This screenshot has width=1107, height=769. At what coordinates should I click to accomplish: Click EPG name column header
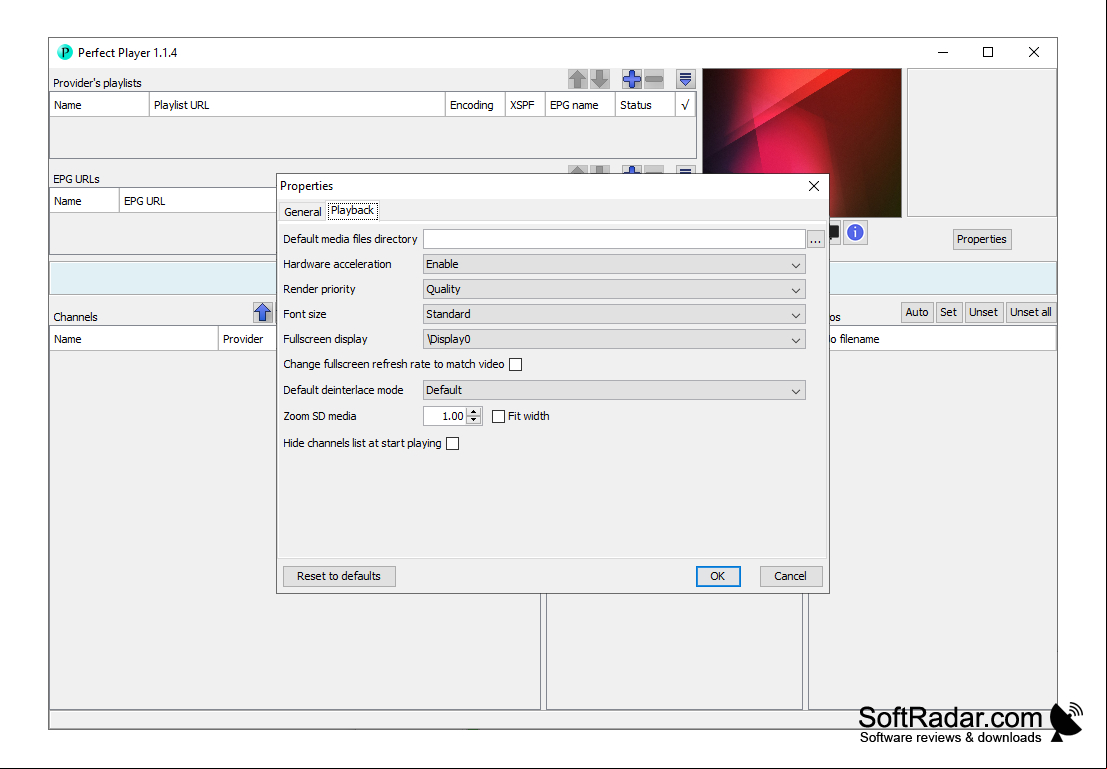580,105
